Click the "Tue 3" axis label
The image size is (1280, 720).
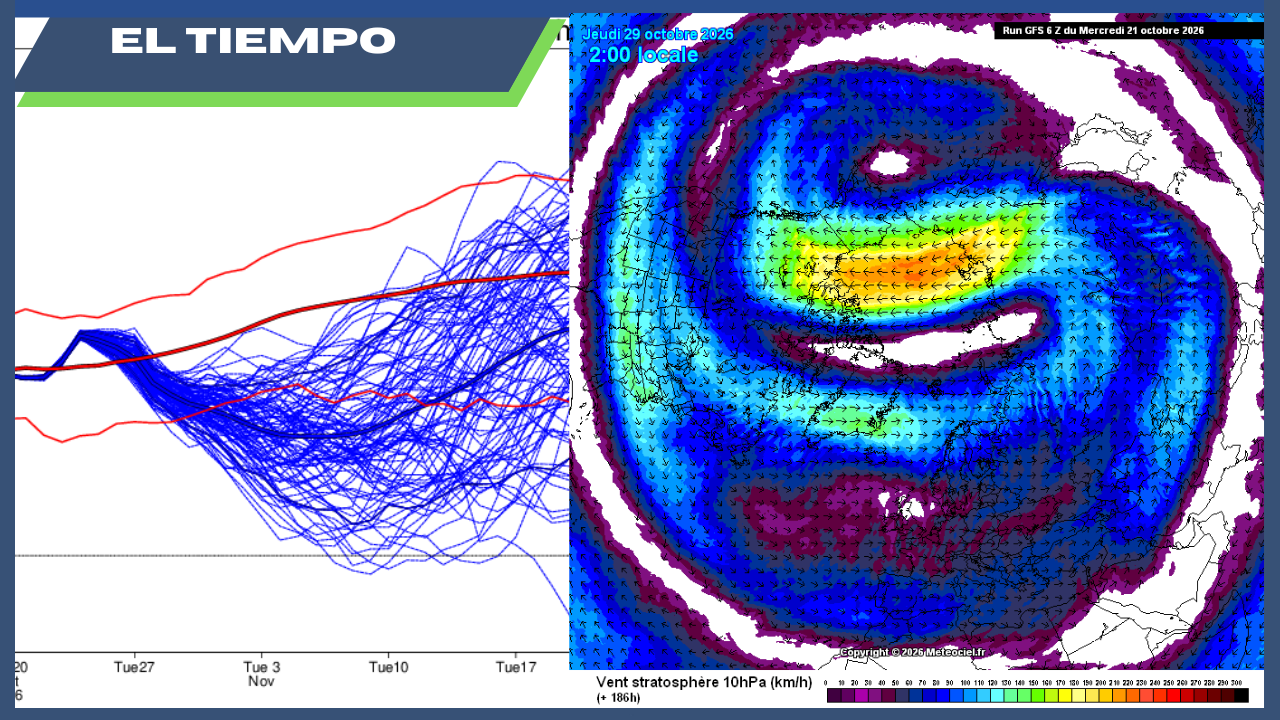pos(262,667)
